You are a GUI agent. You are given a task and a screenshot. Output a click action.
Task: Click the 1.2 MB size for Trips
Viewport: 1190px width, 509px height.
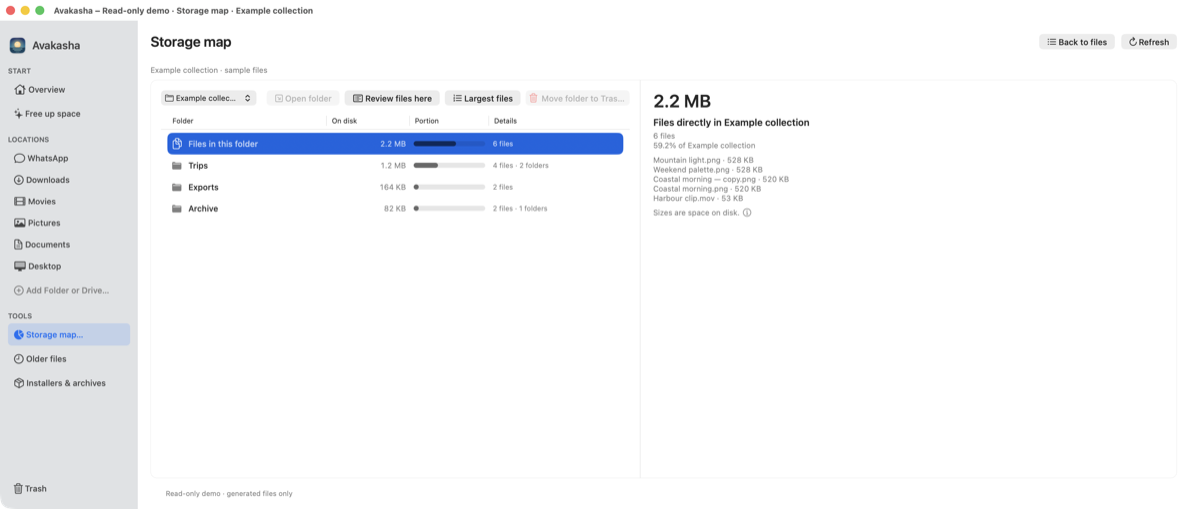point(393,165)
